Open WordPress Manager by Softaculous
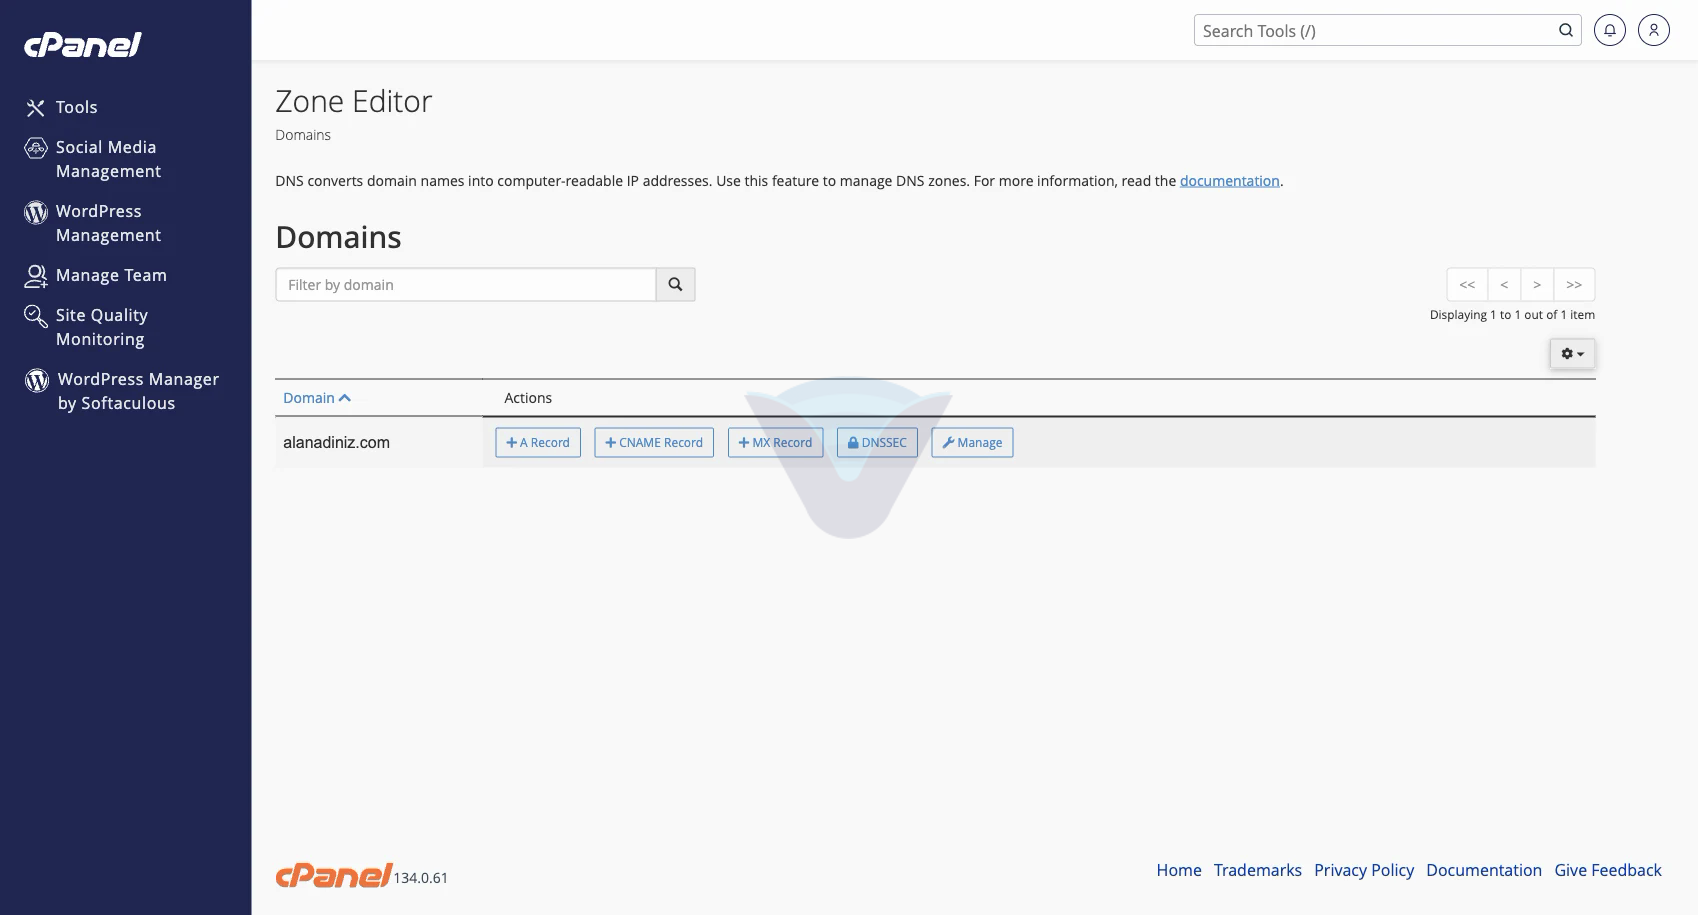The height and width of the screenshot is (915, 1698). pyautogui.click(x=122, y=391)
